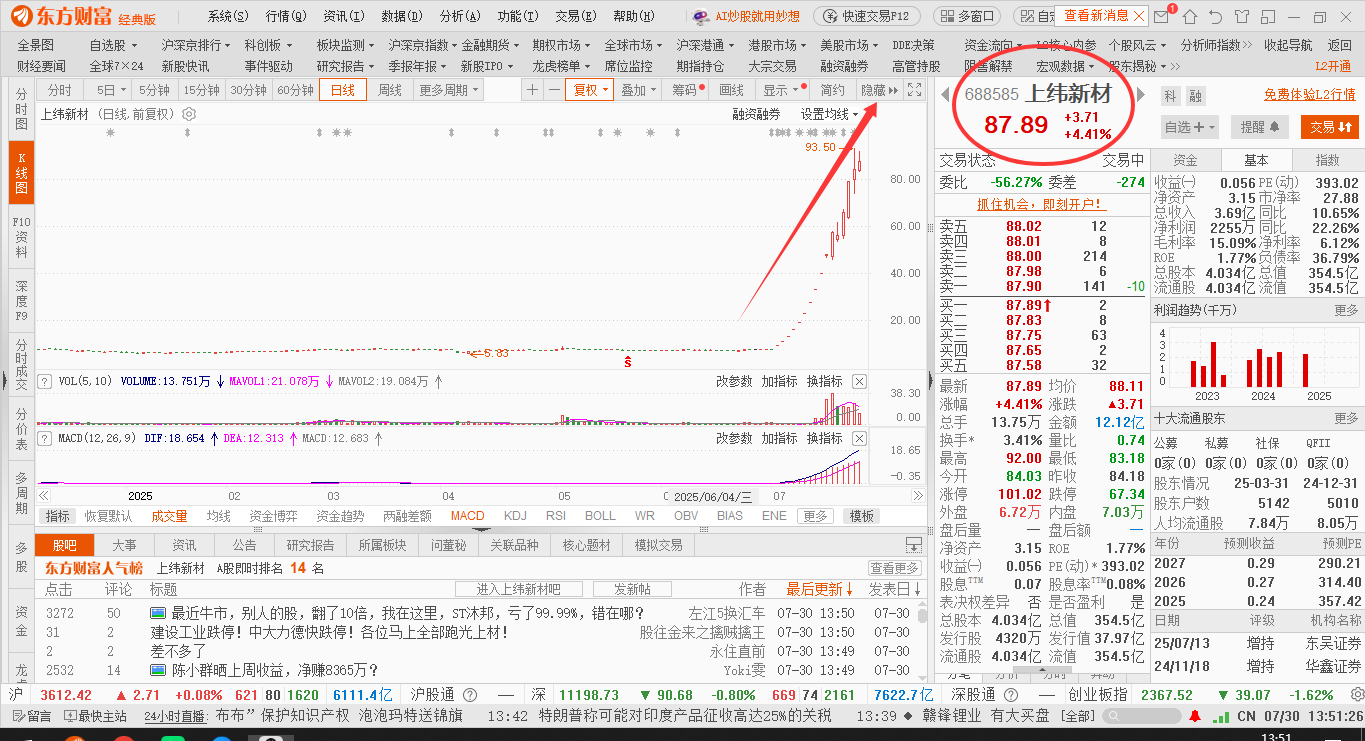Image resolution: width=1365 pixels, height=741 pixels.
Task: Open the 显示 display dropdown
Action: tap(781, 90)
